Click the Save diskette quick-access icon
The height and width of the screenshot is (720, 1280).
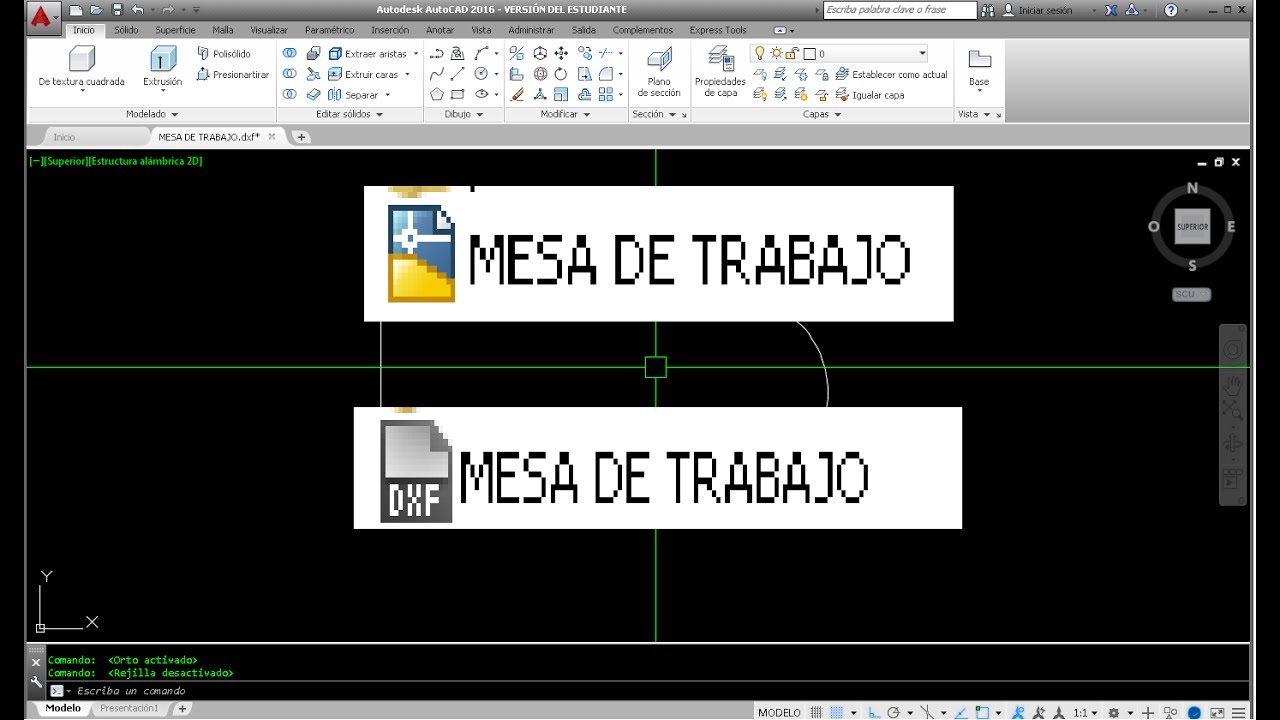click(x=117, y=10)
